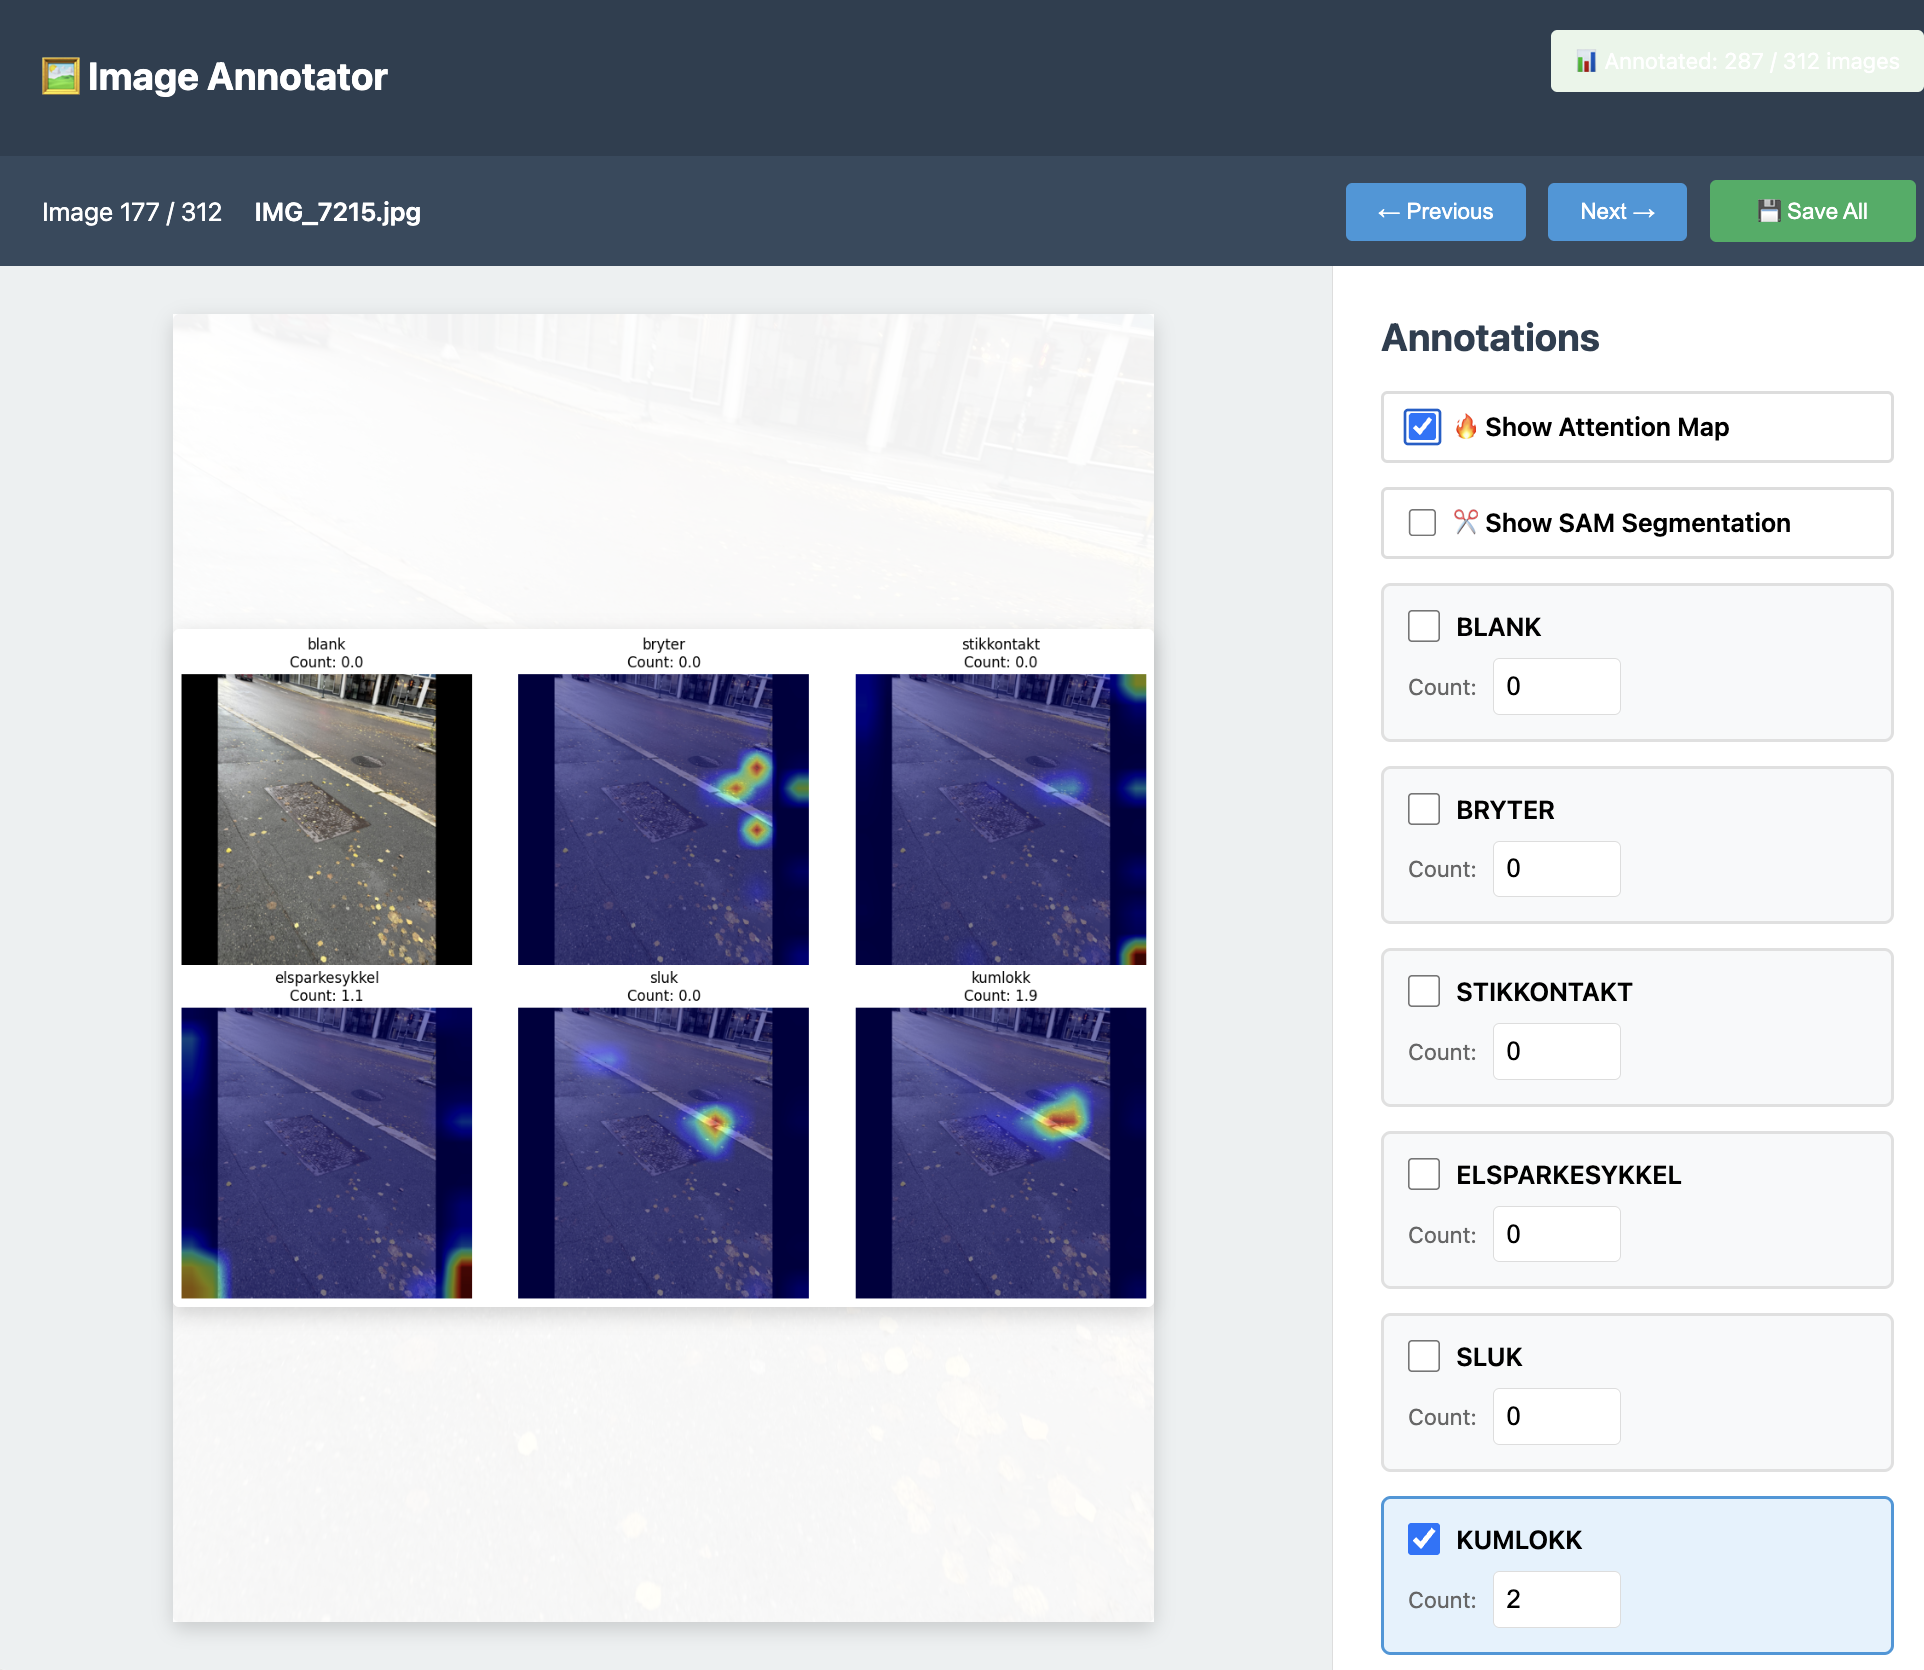Image resolution: width=1924 pixels, height=1670 pixels.
Task: Click the fire icon beside Show Attention Map
Action: pyautogui.click(x=1466, y=427)
